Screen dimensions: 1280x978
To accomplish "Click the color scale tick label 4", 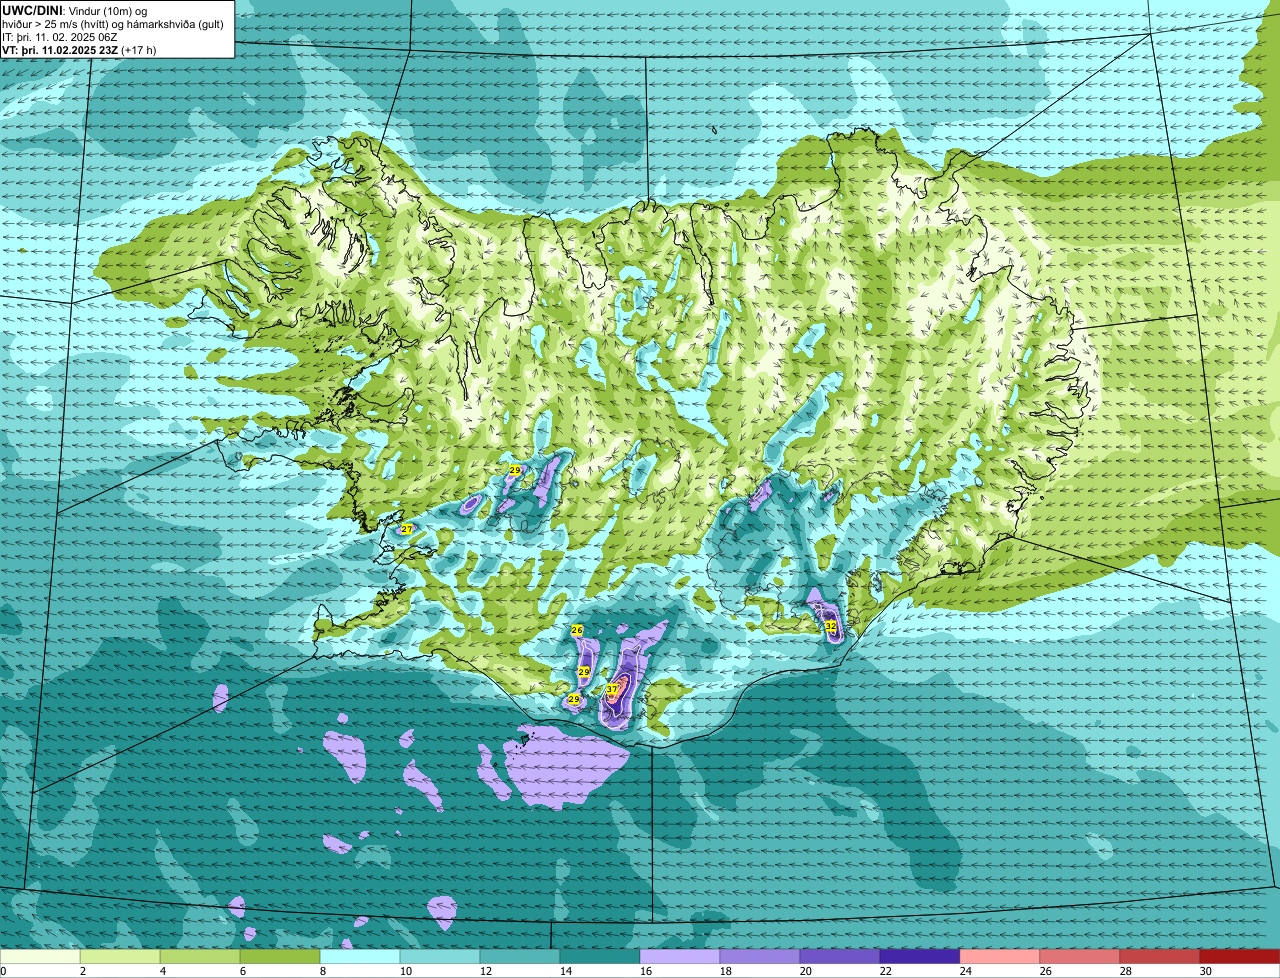I will click(162, 971).
